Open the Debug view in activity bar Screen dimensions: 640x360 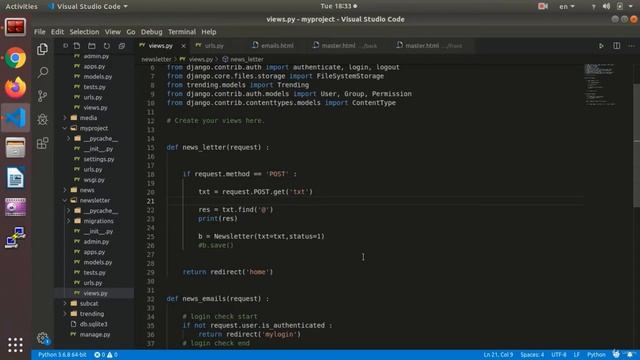42,120
